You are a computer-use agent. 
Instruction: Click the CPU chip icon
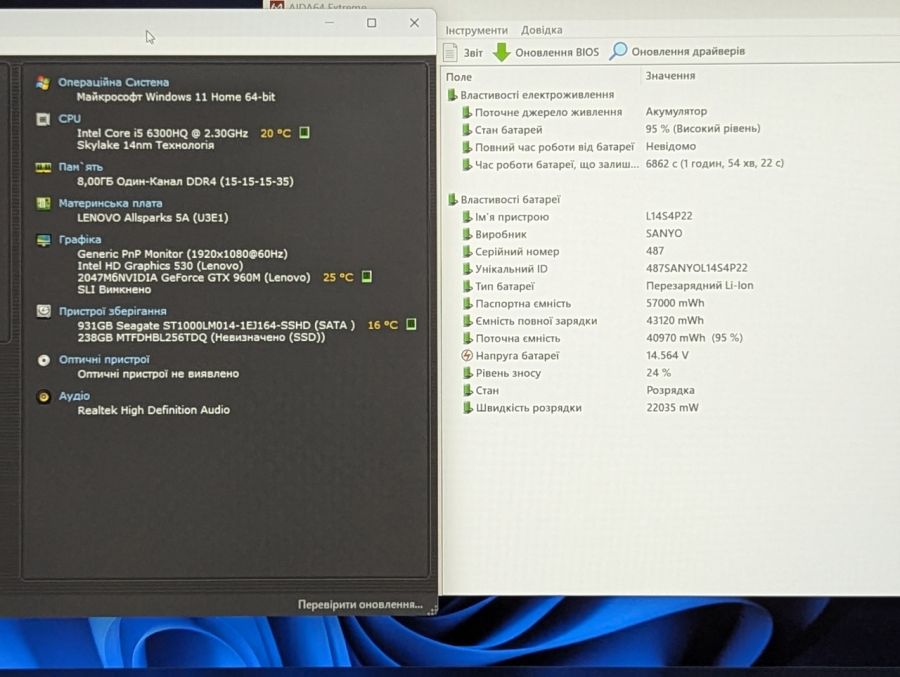click(x=43, y=119)
